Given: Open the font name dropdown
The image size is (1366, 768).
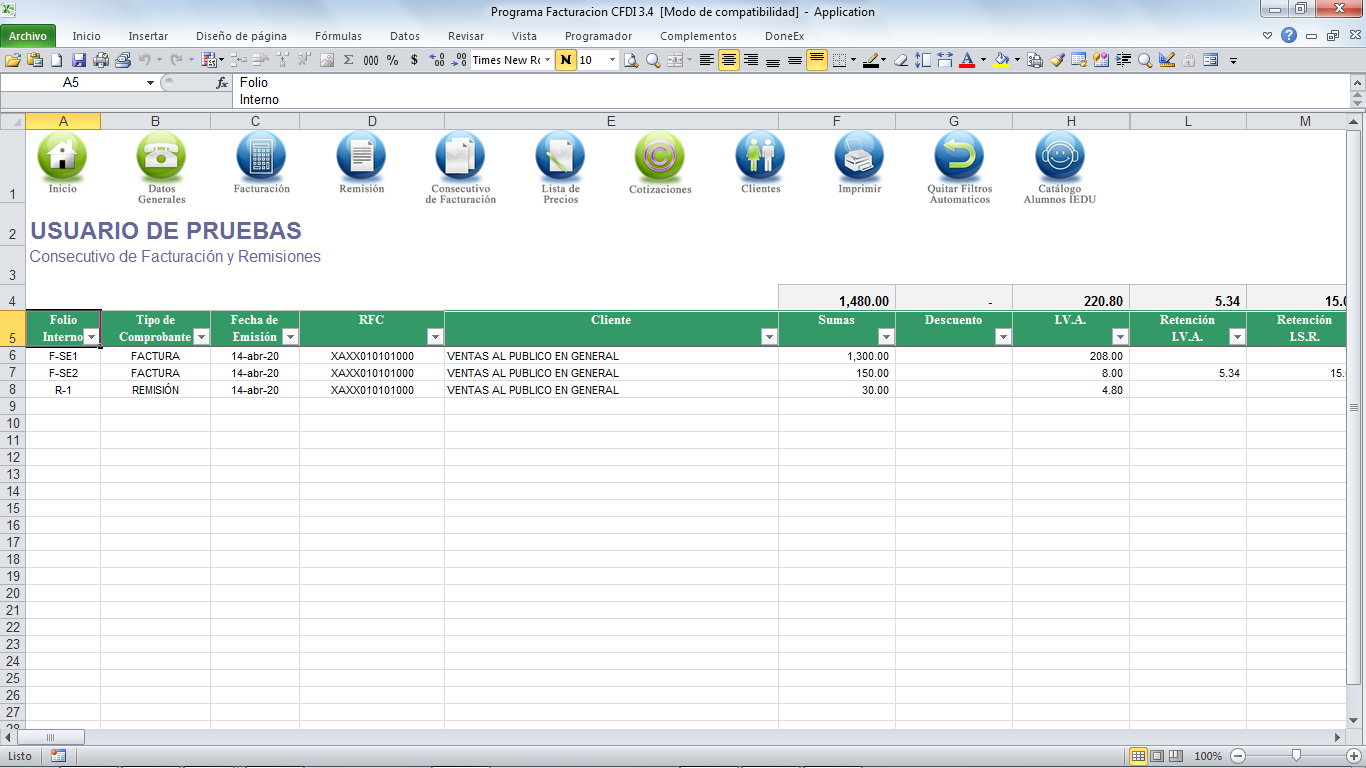Looking at the screenshot, I should (548, 60).
